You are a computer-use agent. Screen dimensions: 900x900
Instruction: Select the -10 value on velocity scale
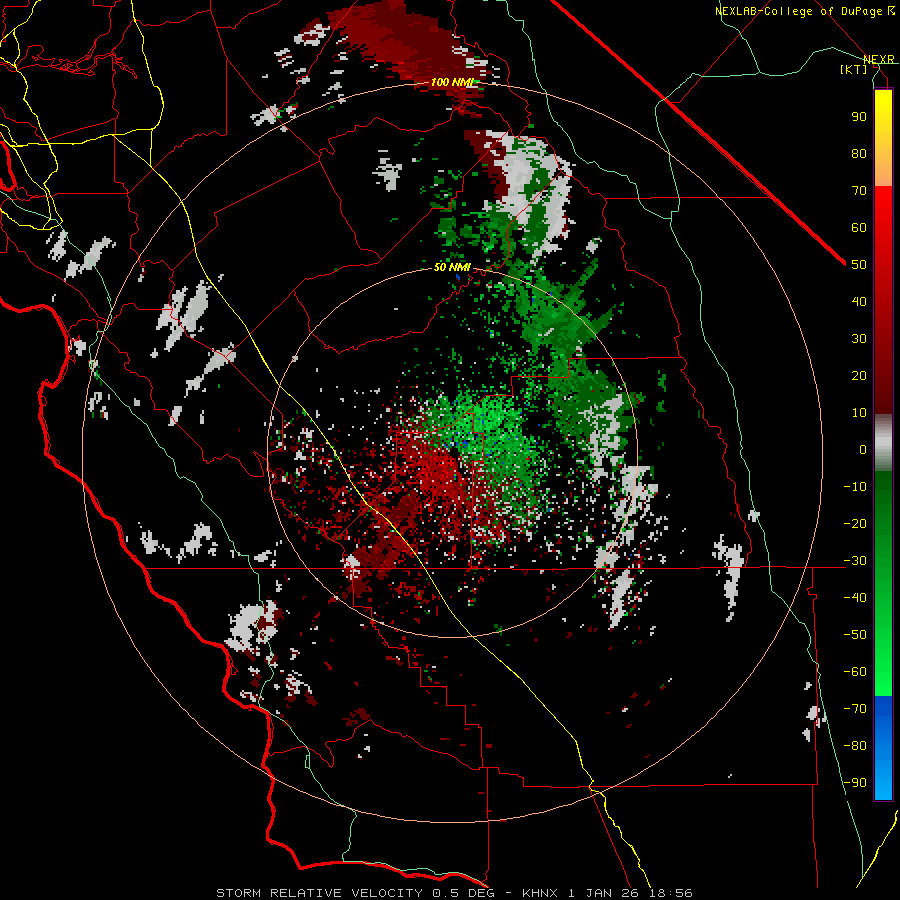pos(855,487)
